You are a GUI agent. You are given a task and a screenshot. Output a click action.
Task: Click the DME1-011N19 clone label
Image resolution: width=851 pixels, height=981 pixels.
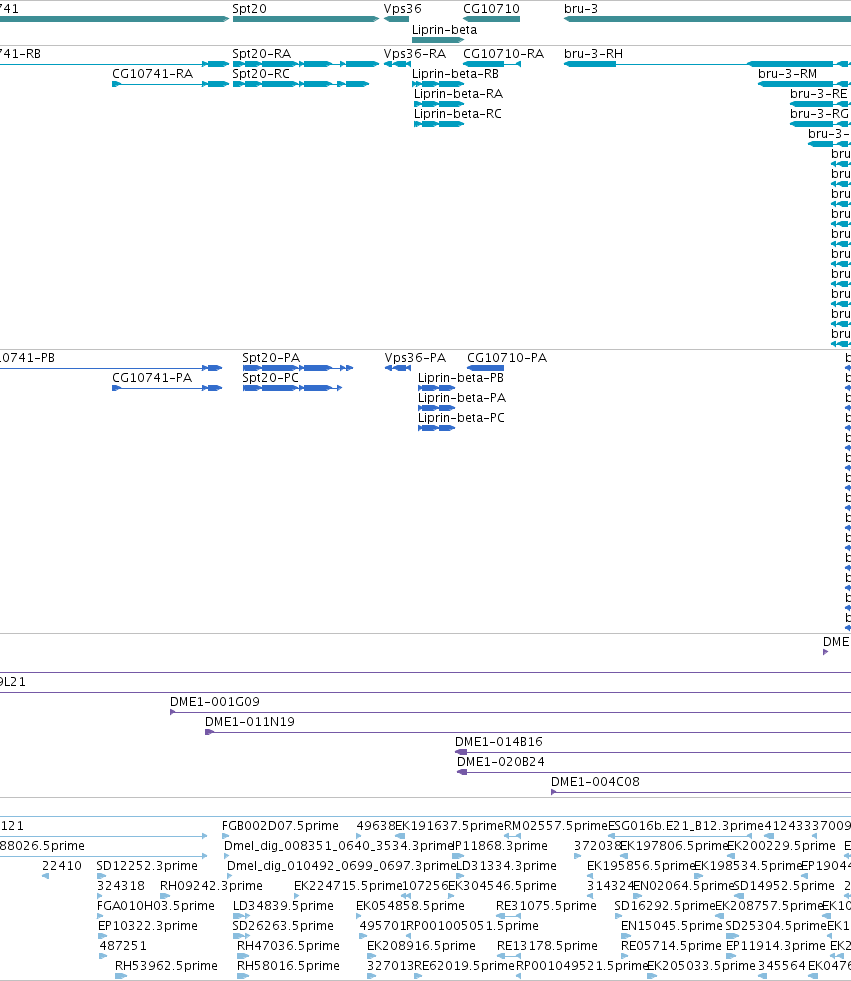point(250,722)
